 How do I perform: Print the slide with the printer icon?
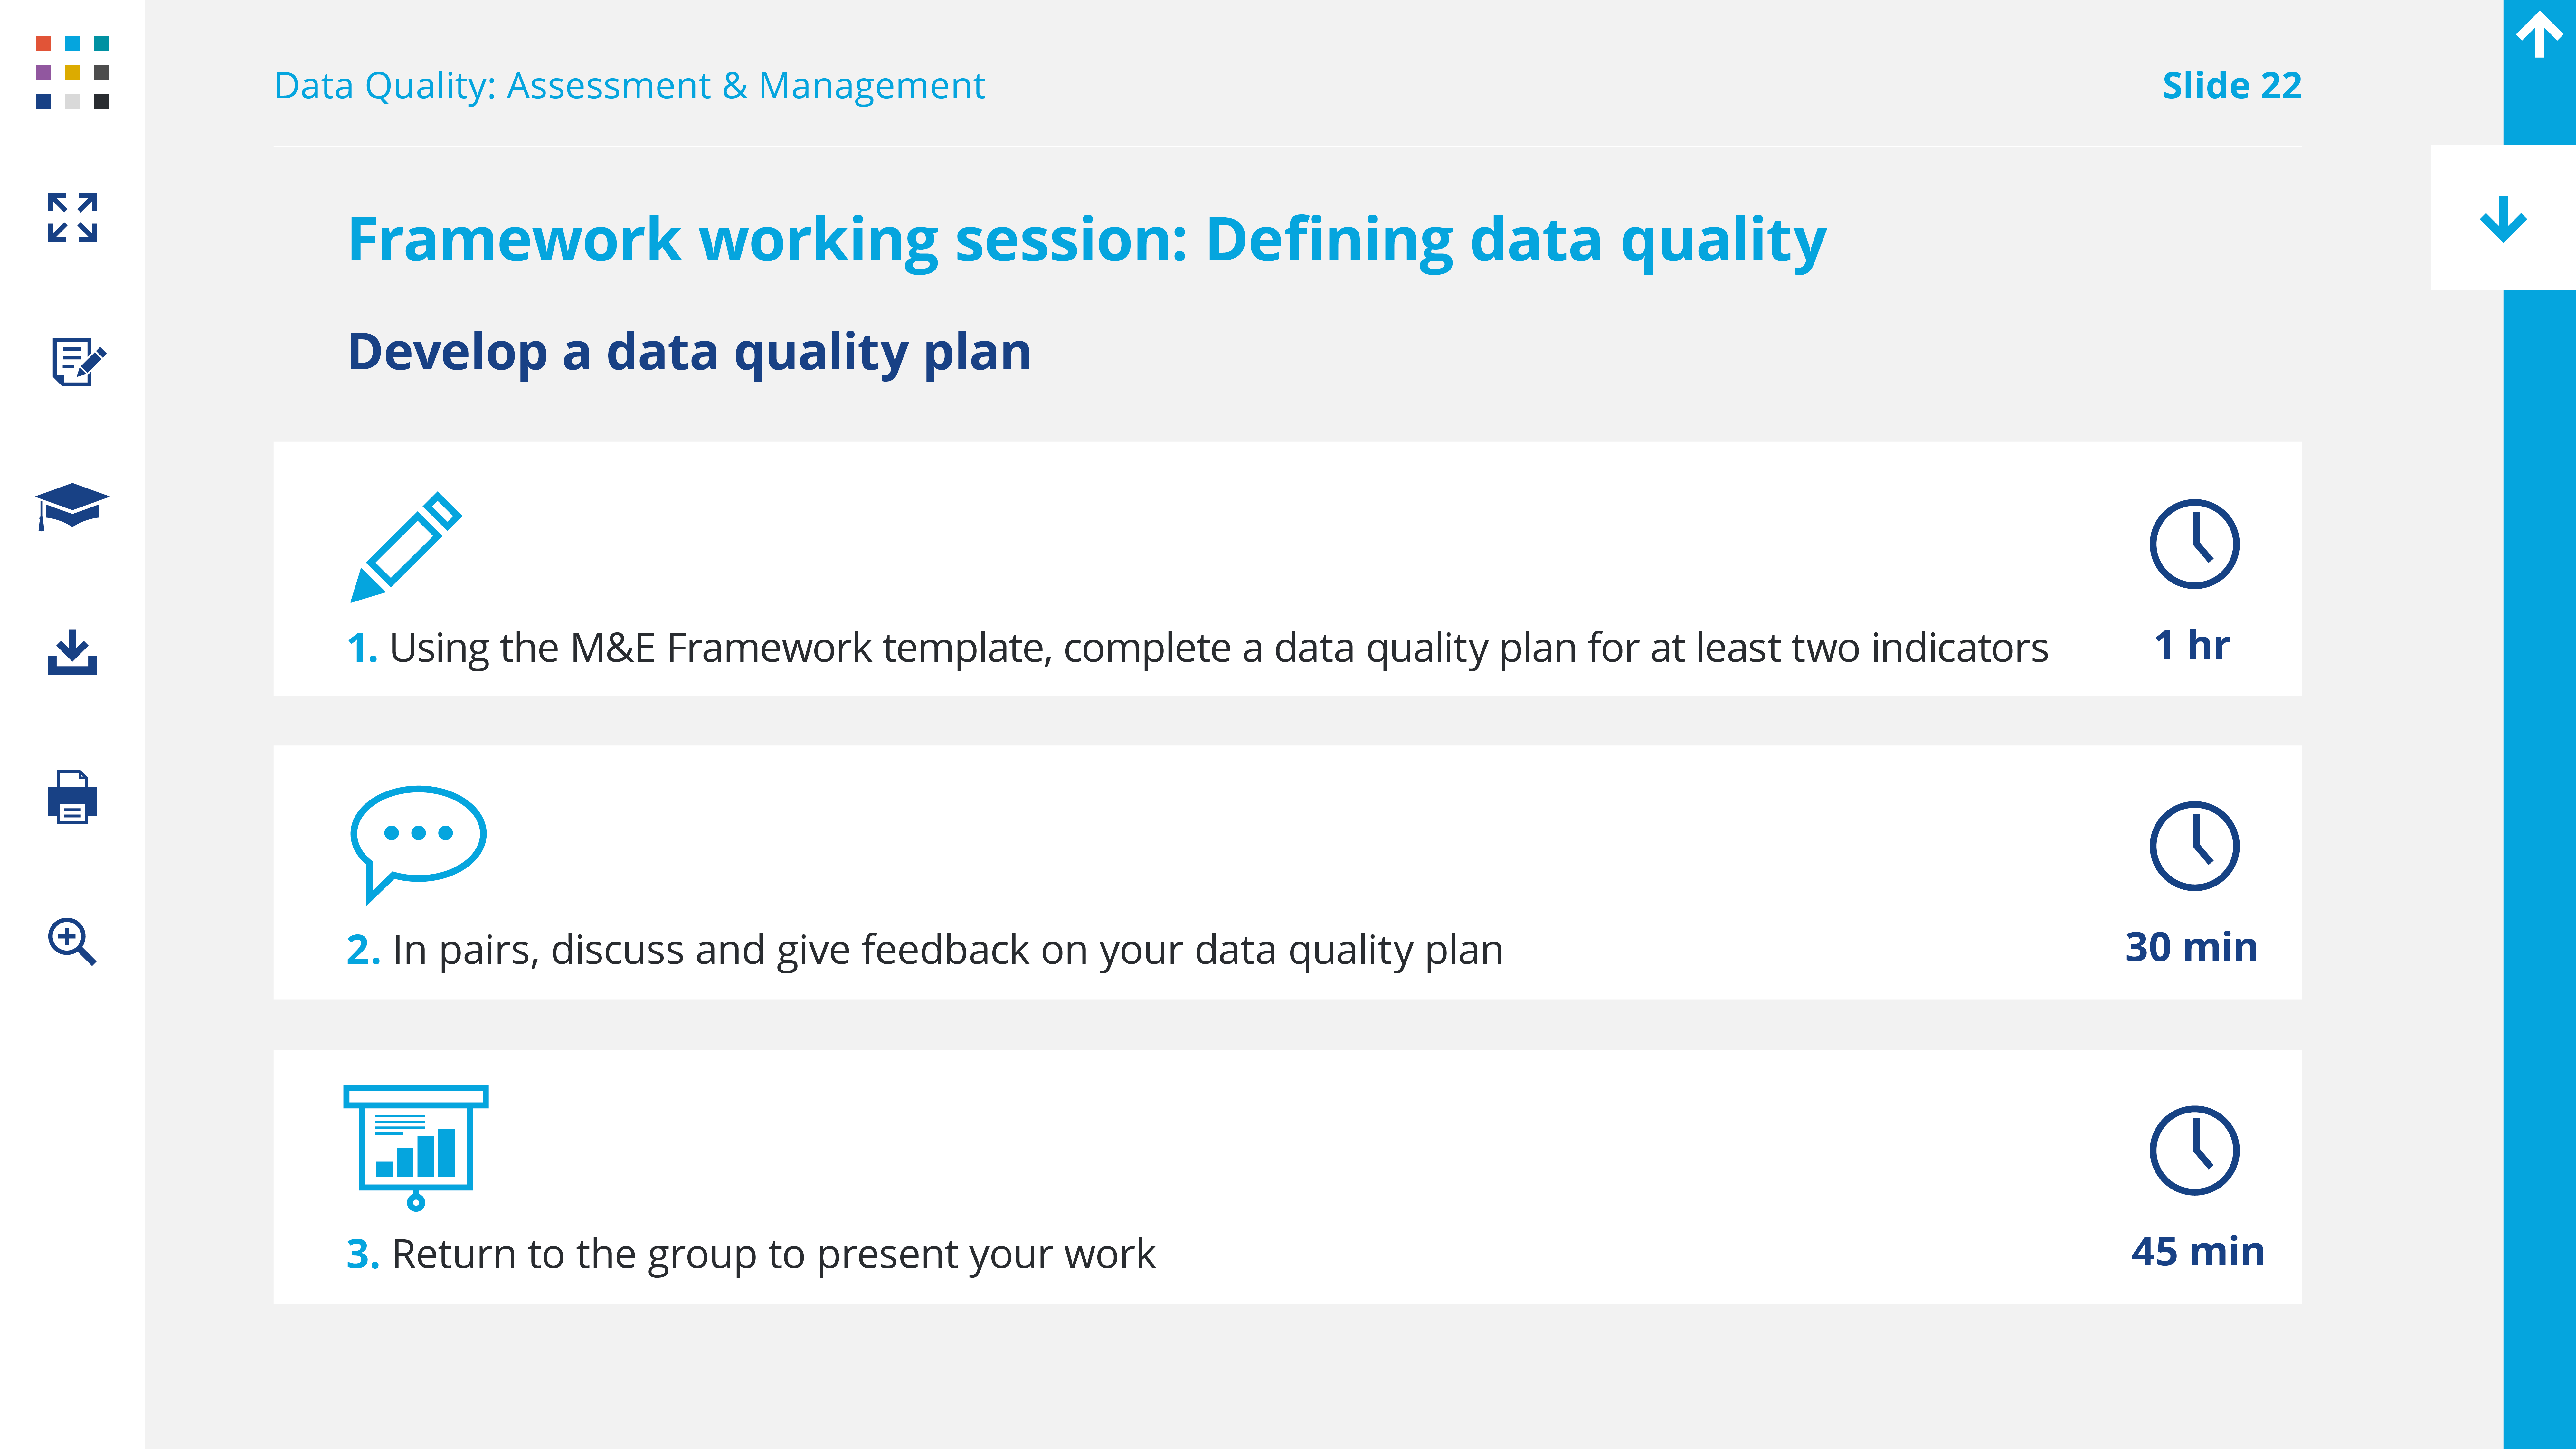pos(72,797)
